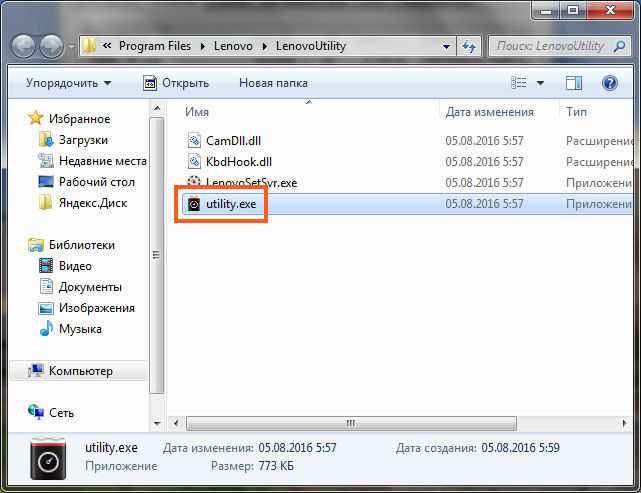The height and width of the screenshot is (493, 641).
Task: Click the Открыть toolbar button
Action: click(x=176, y=83)
